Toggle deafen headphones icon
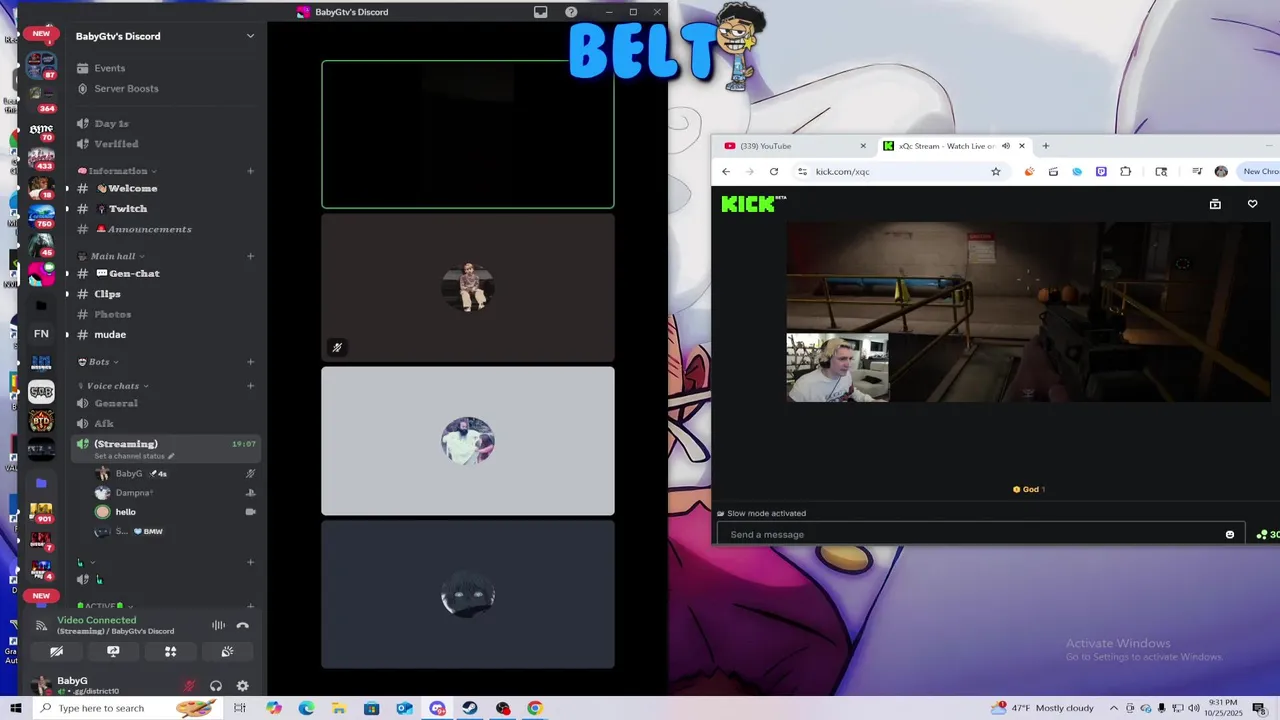Viewport: 1280px width, 720px height. coord(216,686)
